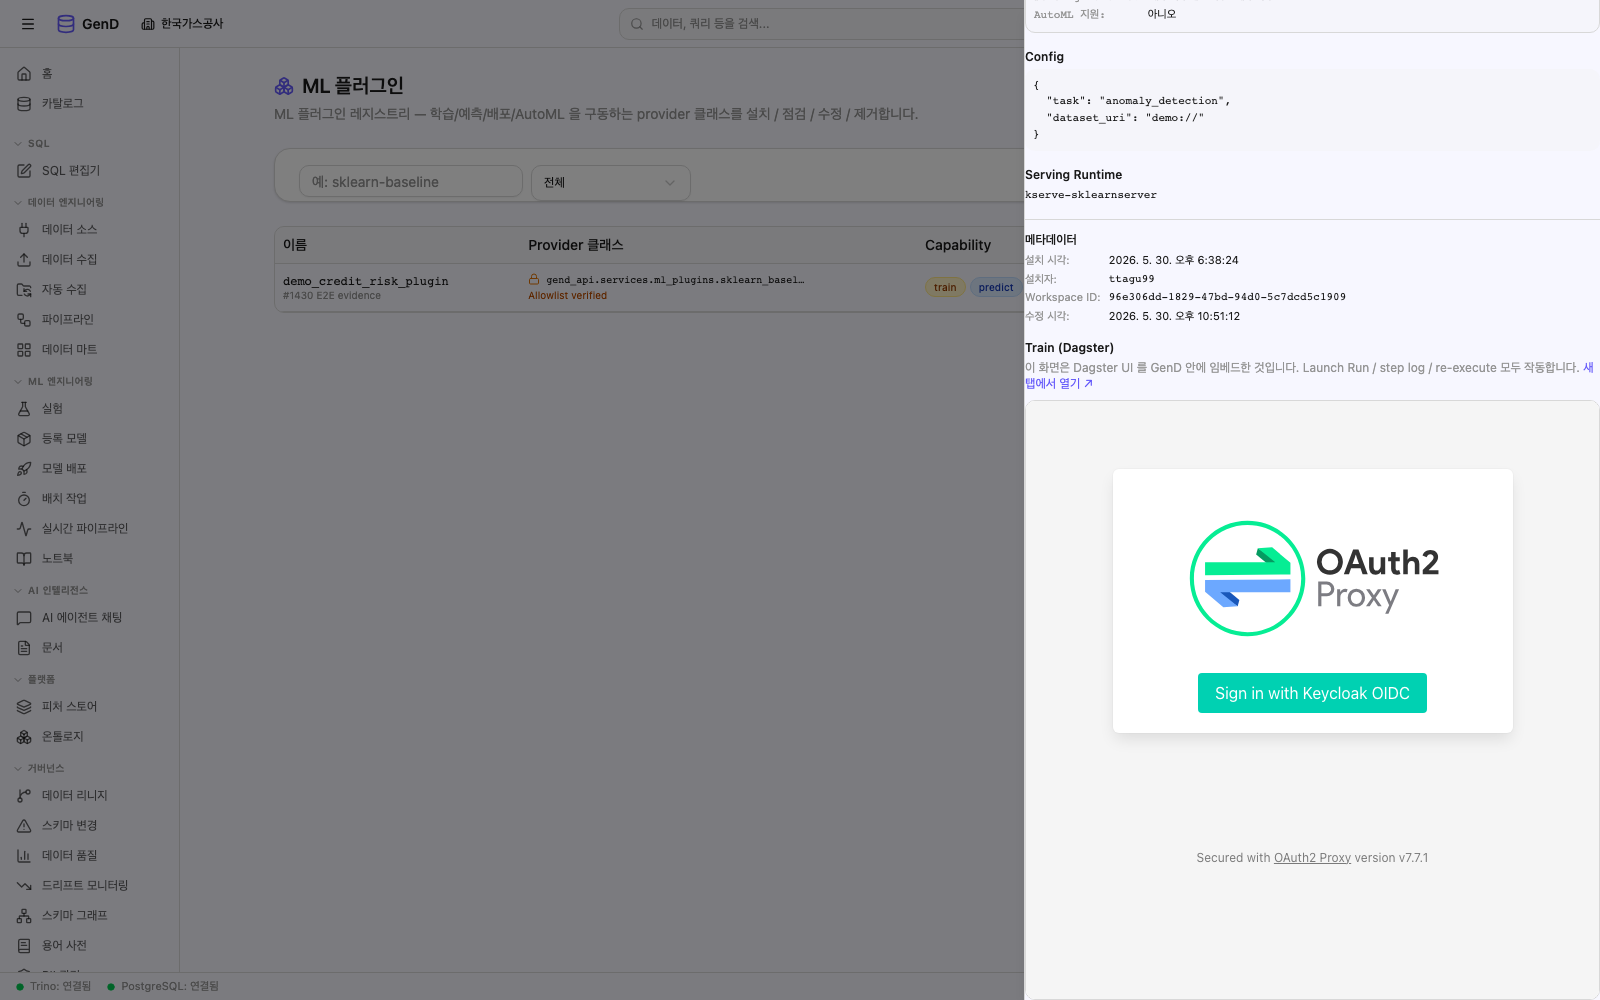Image resolution: width=1600 pixels, height=1000 pixels.
Task: Click the 실험 flask icon
Action: 24,409
